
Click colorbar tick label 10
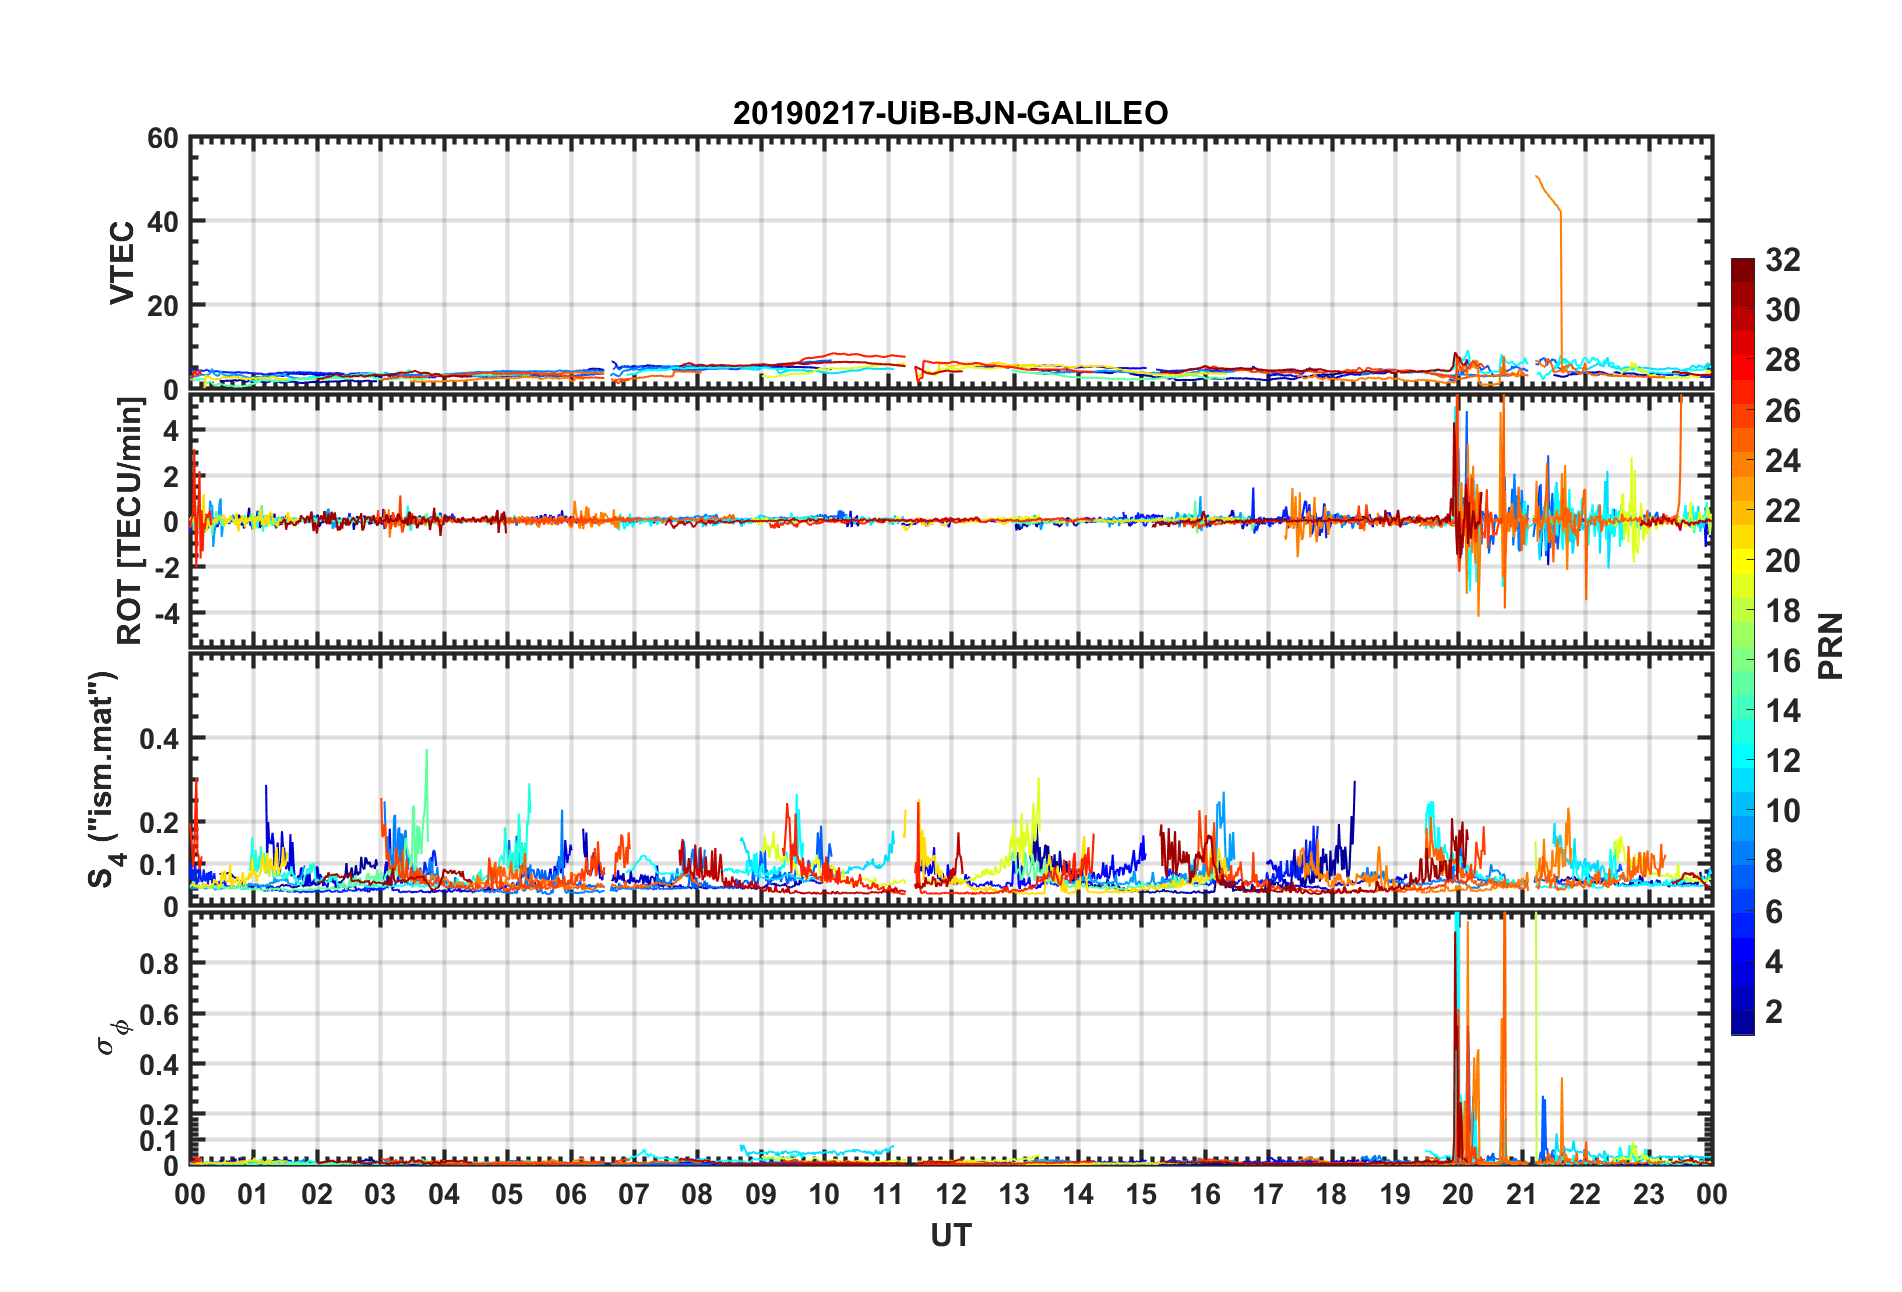pos(1782,811)
